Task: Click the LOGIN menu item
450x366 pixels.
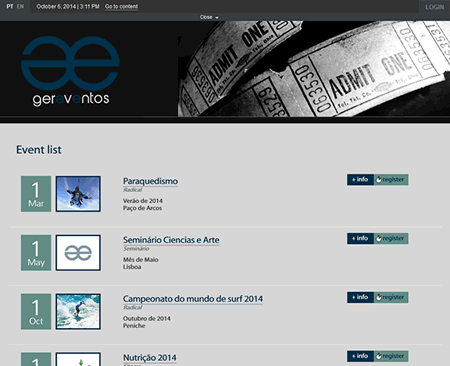Action: pos(434,7)
